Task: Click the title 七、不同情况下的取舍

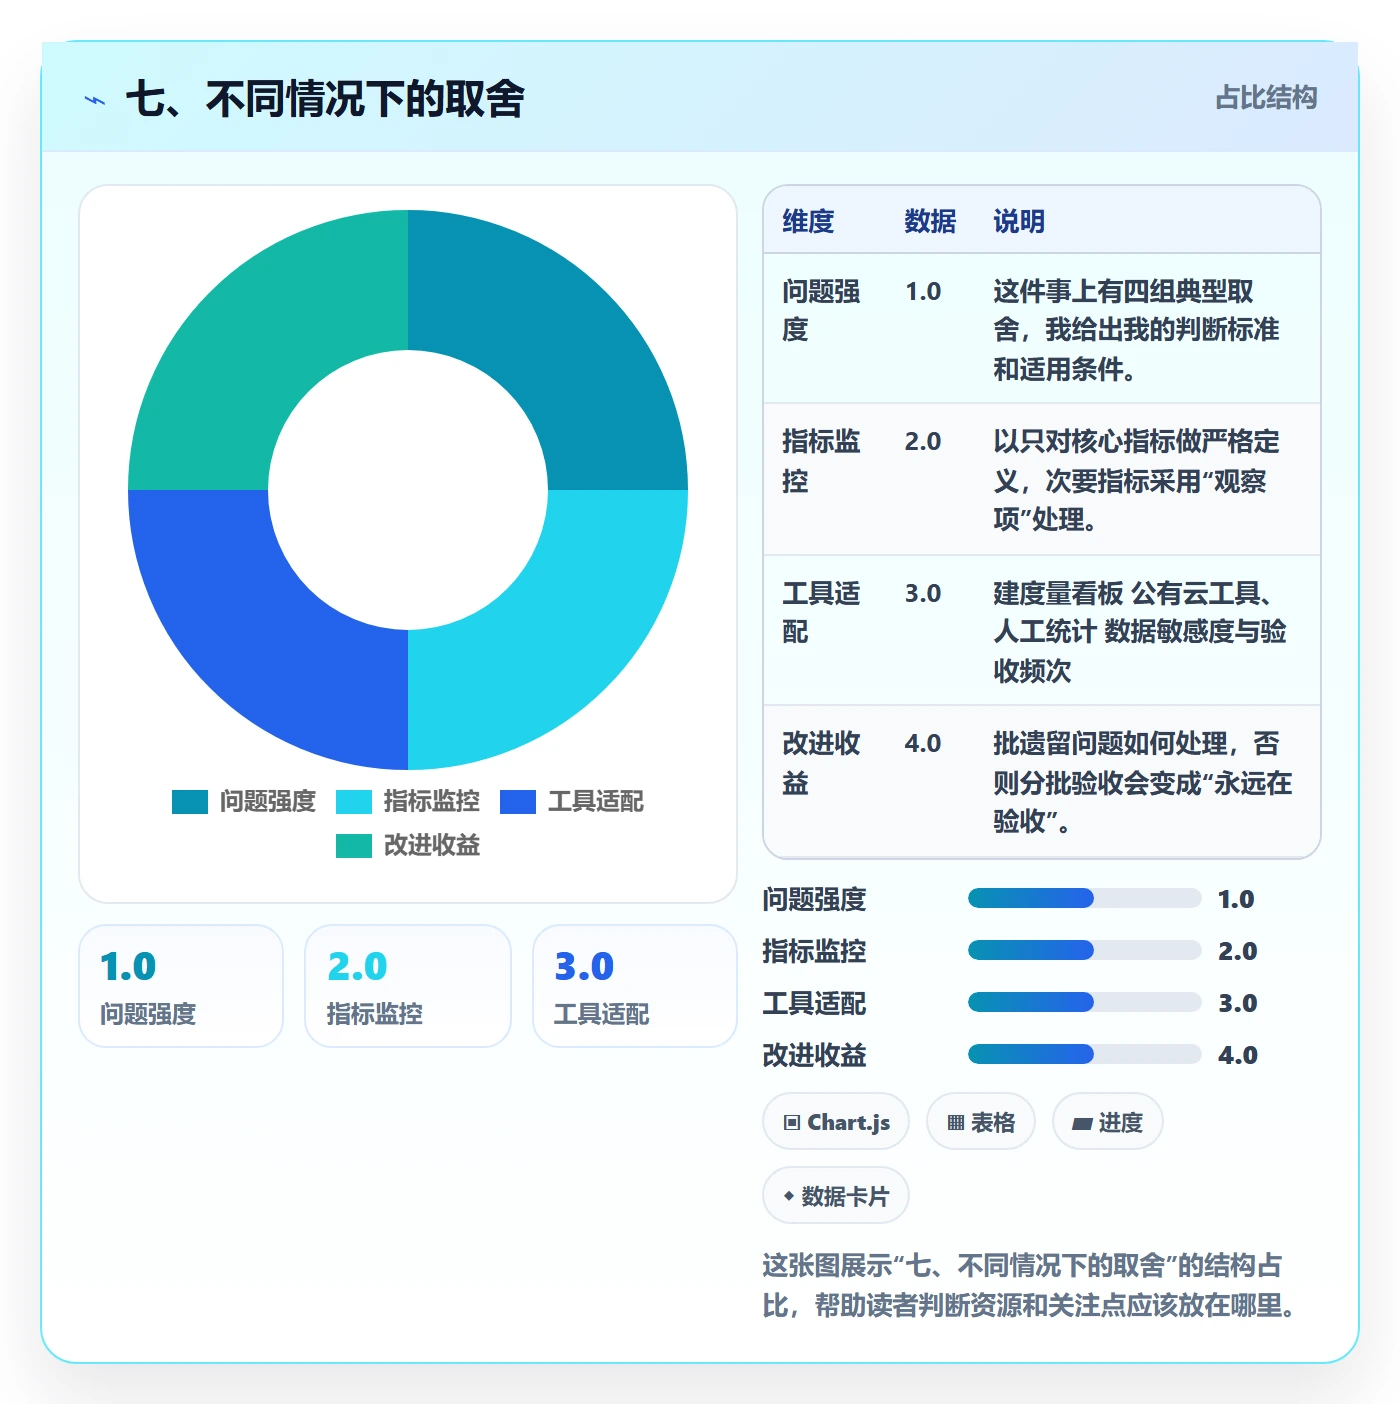Action: (325, 99)
